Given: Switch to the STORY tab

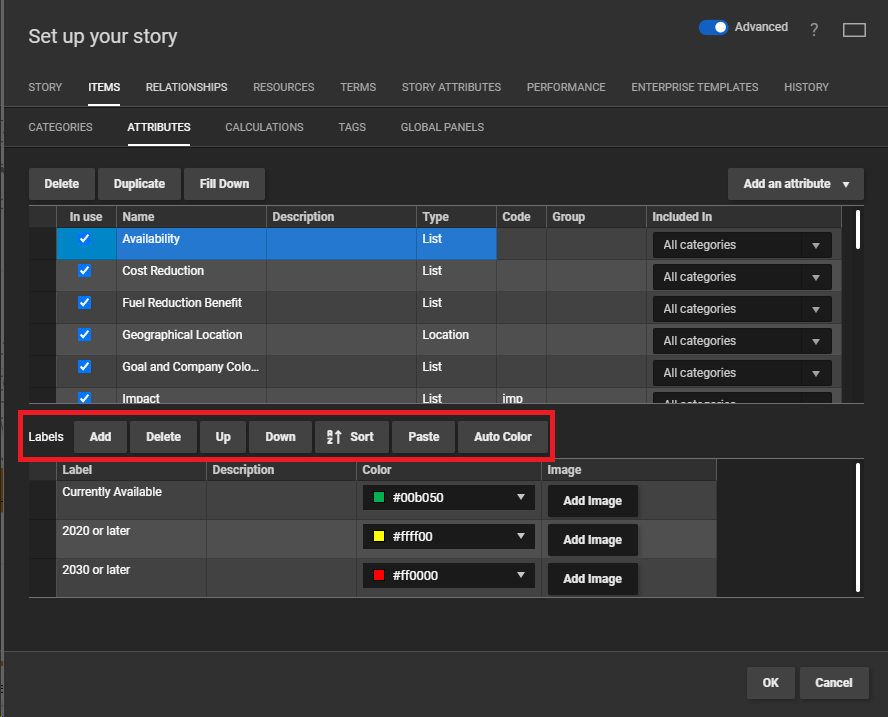Looking at the screenshot, I should [45, 87].
